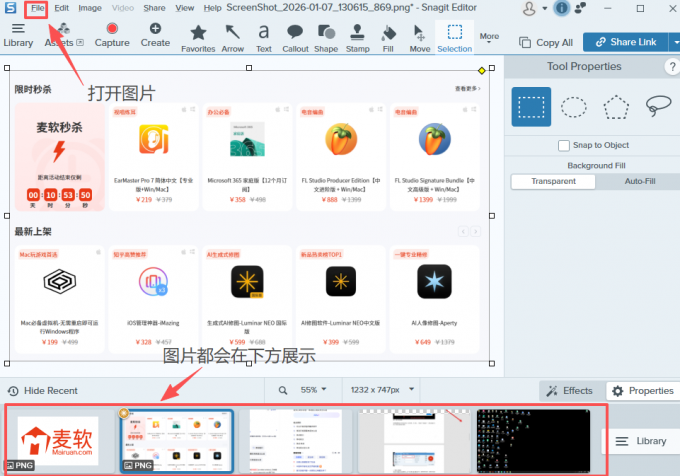Viewport: 680px width, 476px height.
Task: Click the Microsoft 365 product card
Action: 247,157
